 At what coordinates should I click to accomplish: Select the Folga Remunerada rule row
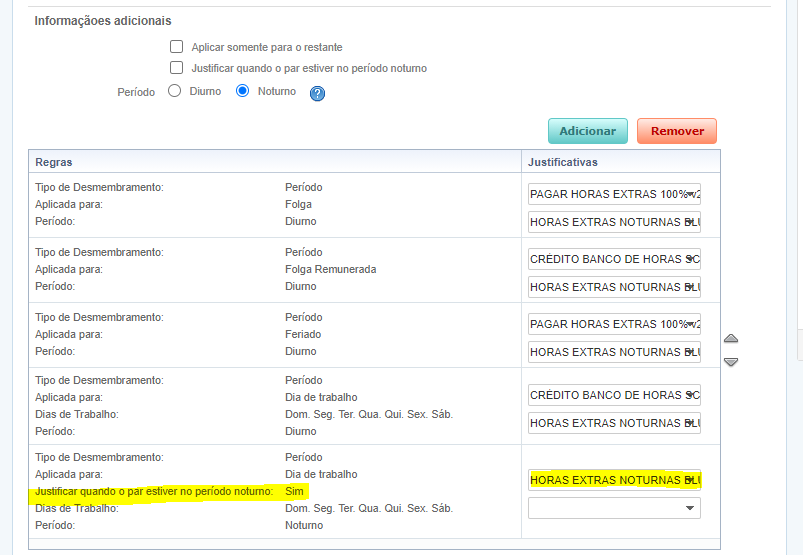(x=275, y=270)
